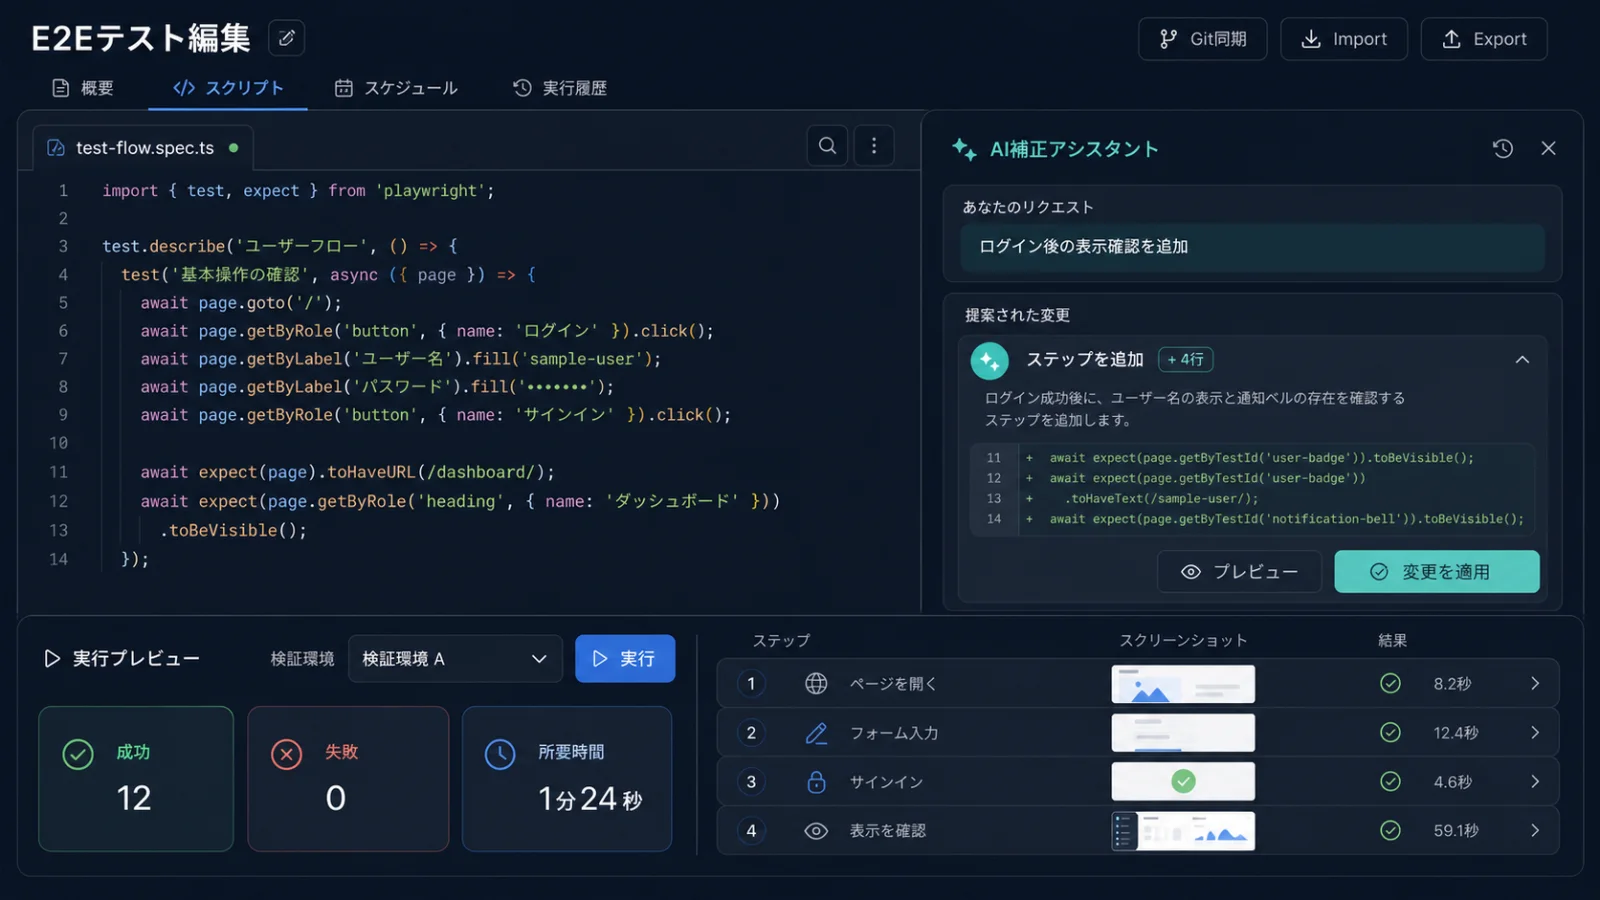
Task: Click the 所要時間 clock icon
Action: [x=500, y=754]
